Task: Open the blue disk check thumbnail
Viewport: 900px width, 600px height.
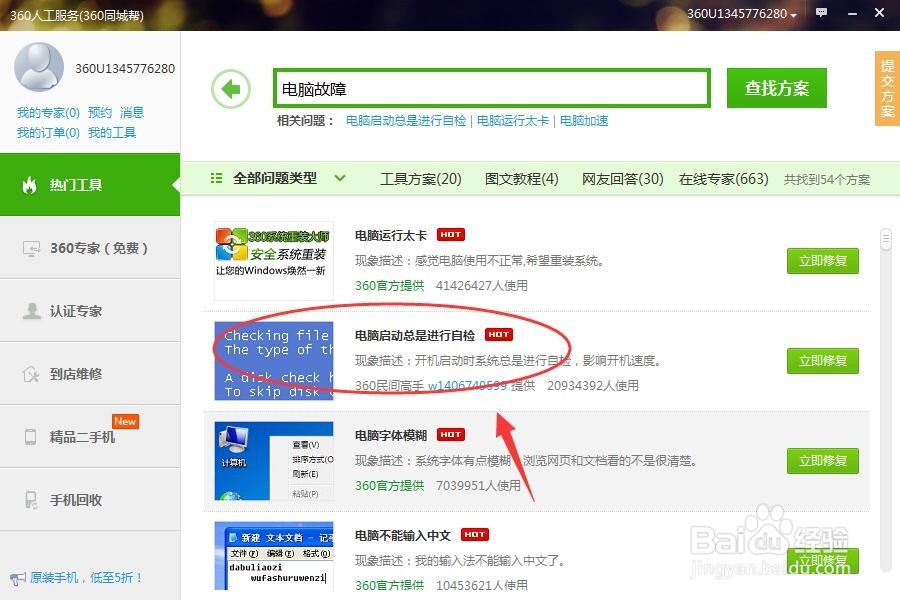Action: point(274,361)
